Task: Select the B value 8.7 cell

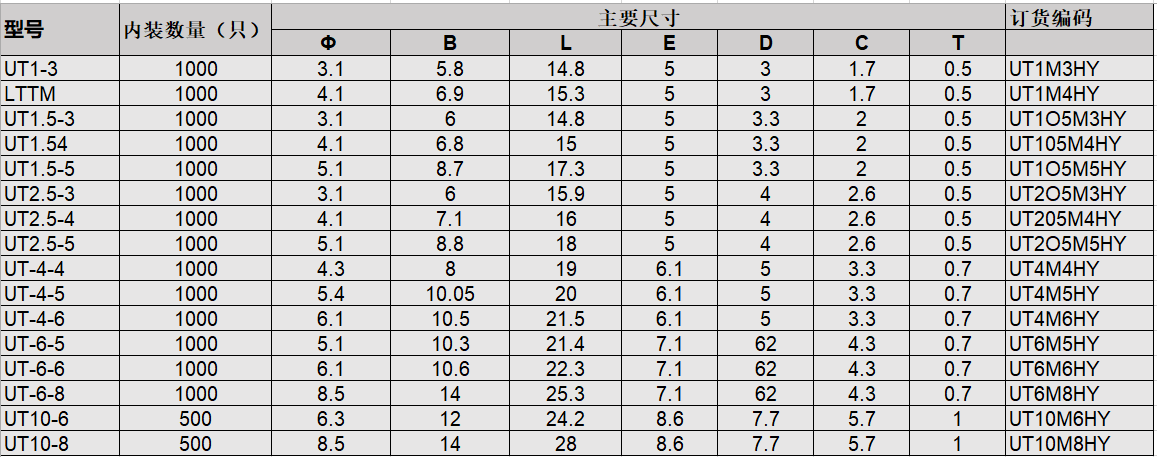Action: pyautogui.click(x=449, y=169)
